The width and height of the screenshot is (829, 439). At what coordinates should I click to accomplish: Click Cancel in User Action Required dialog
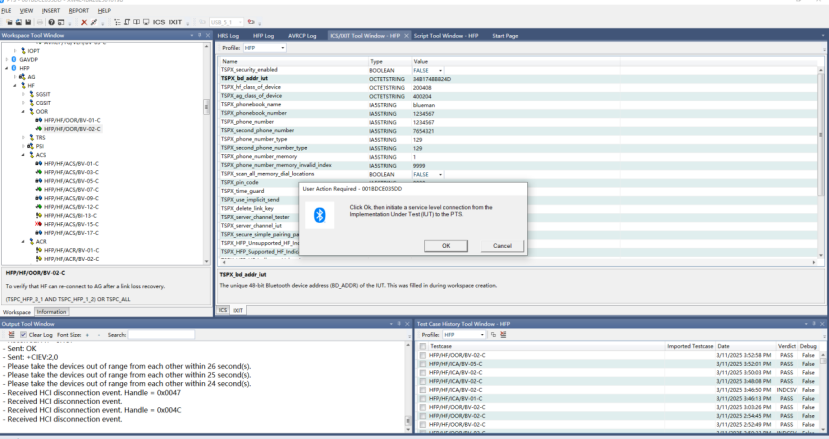(502, 246)
